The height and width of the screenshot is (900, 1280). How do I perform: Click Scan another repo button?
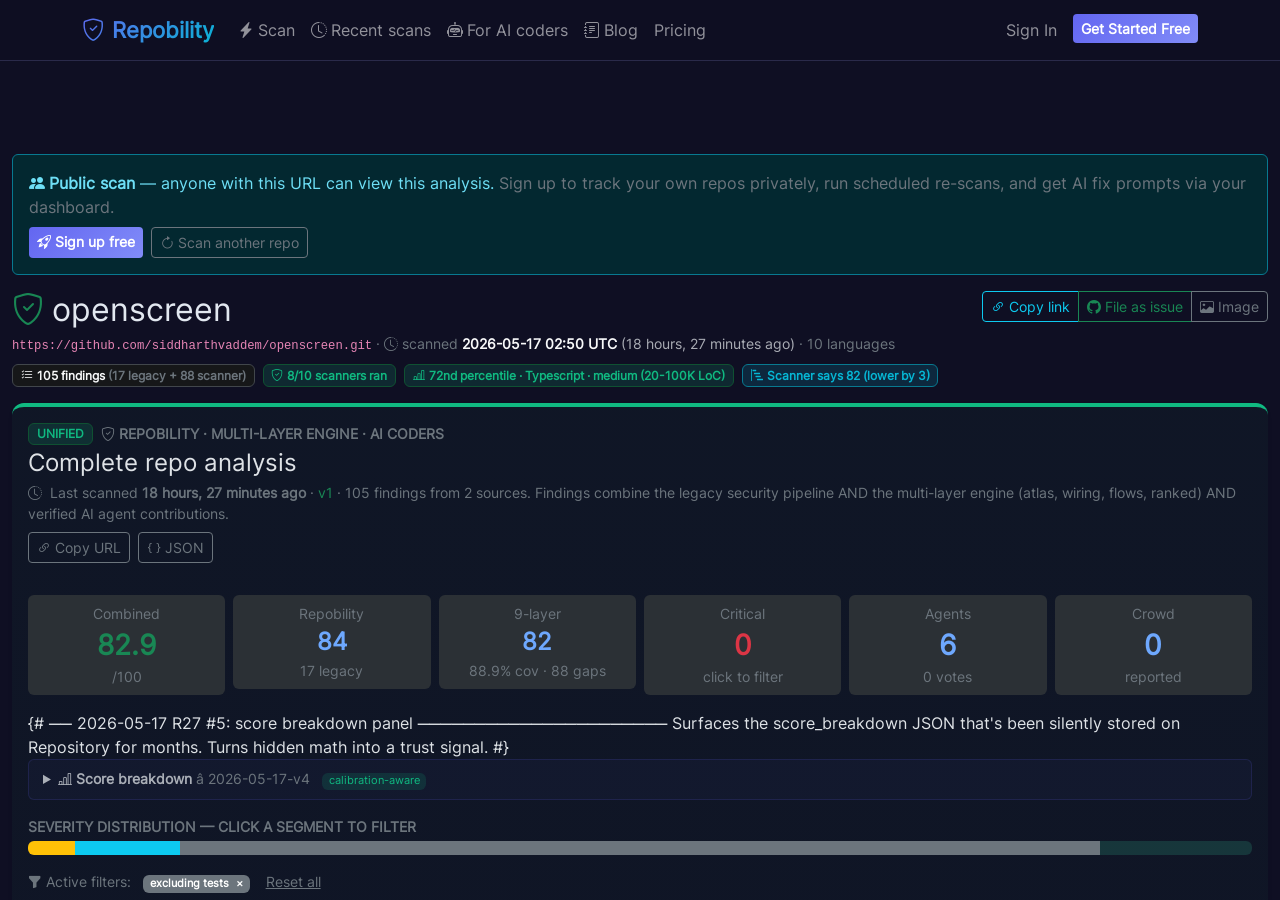click(x=229, y=242)
